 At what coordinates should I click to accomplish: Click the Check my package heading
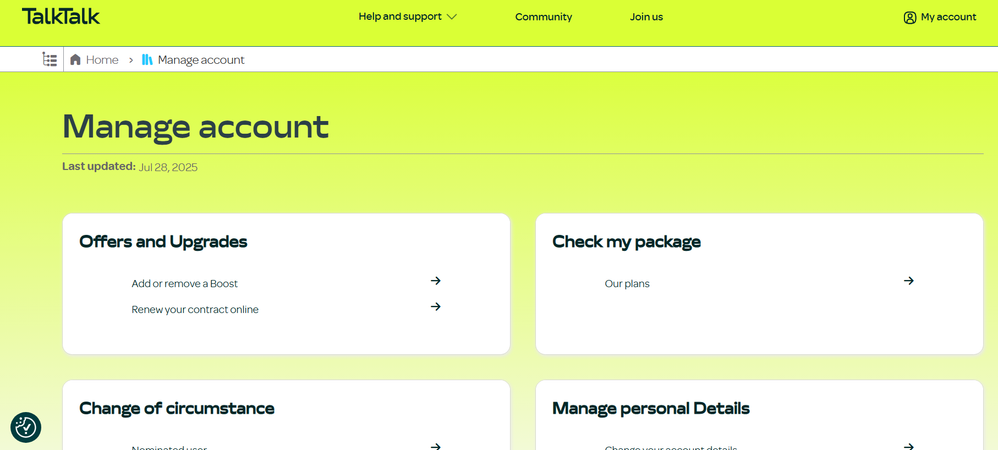point(626,242)
